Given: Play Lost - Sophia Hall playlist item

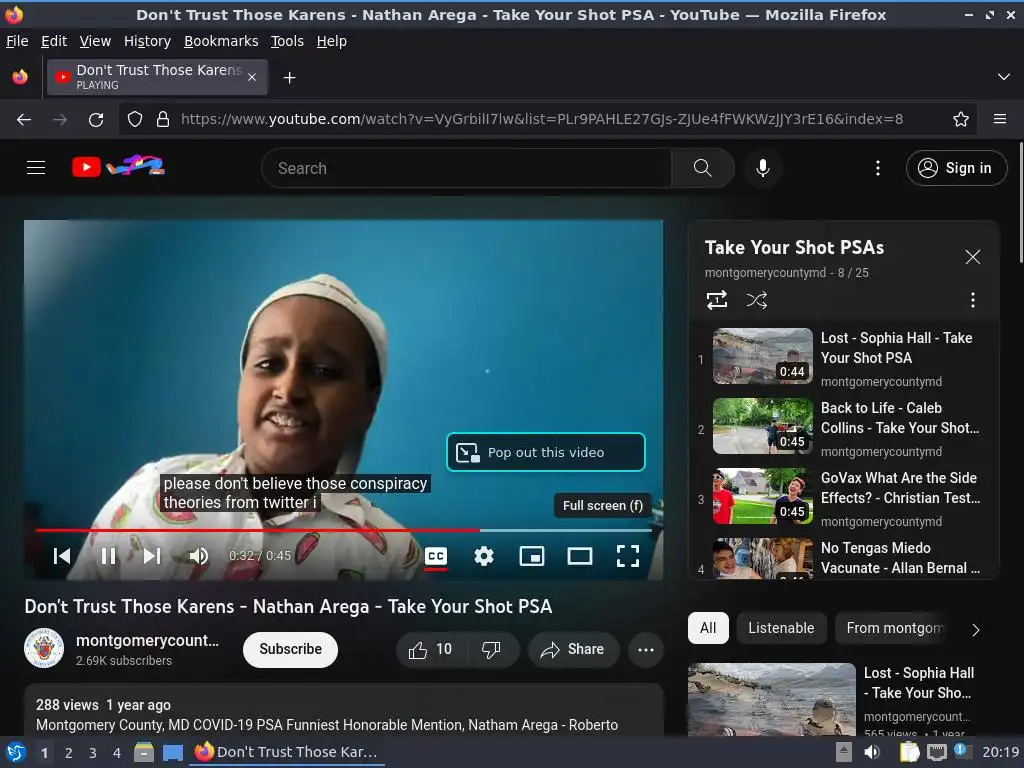Looking at the screenshot, I should [x=842, y=359].
